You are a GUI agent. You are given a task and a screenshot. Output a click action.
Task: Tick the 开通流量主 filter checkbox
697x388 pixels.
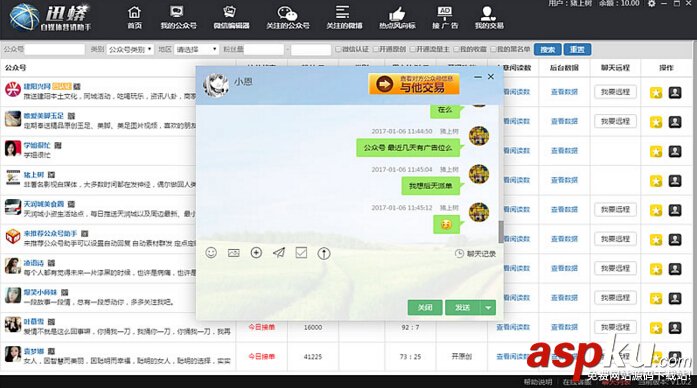412,49
